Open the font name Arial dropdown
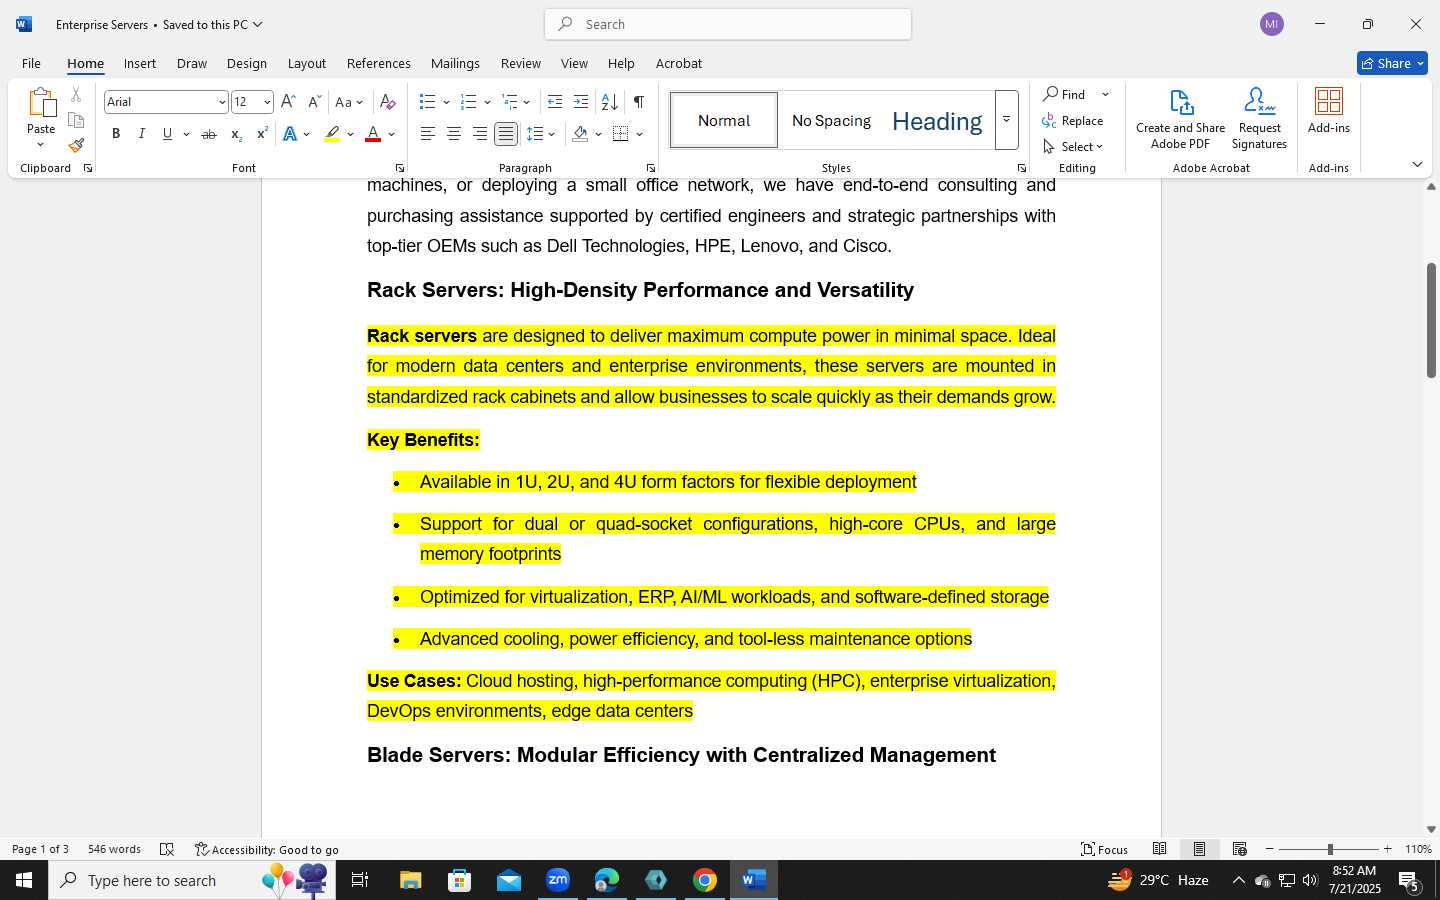Viewport: 1440px width, 900px height. tap(222, 102)
